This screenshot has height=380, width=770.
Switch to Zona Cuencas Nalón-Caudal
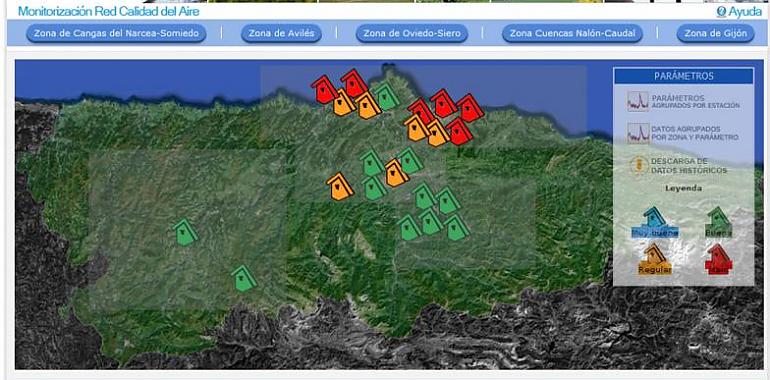coord(572,33)
